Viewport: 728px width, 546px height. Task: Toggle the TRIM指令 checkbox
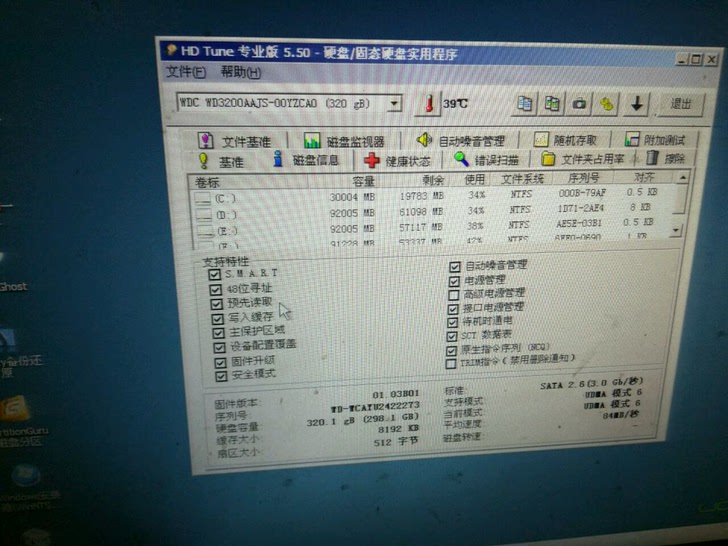click(x=451, y=364)
